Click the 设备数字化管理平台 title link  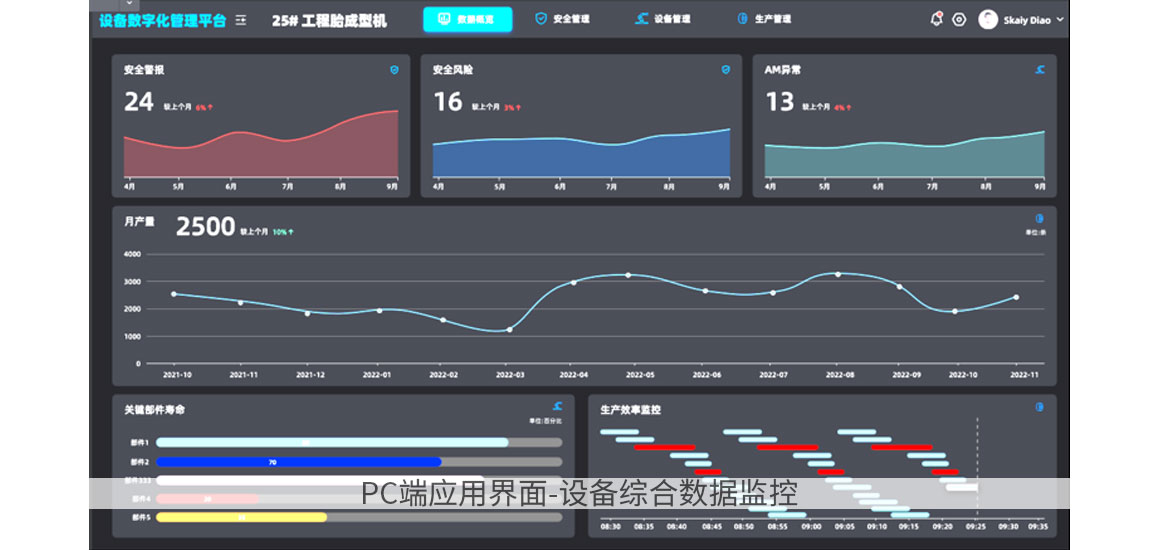click(162, 20)
